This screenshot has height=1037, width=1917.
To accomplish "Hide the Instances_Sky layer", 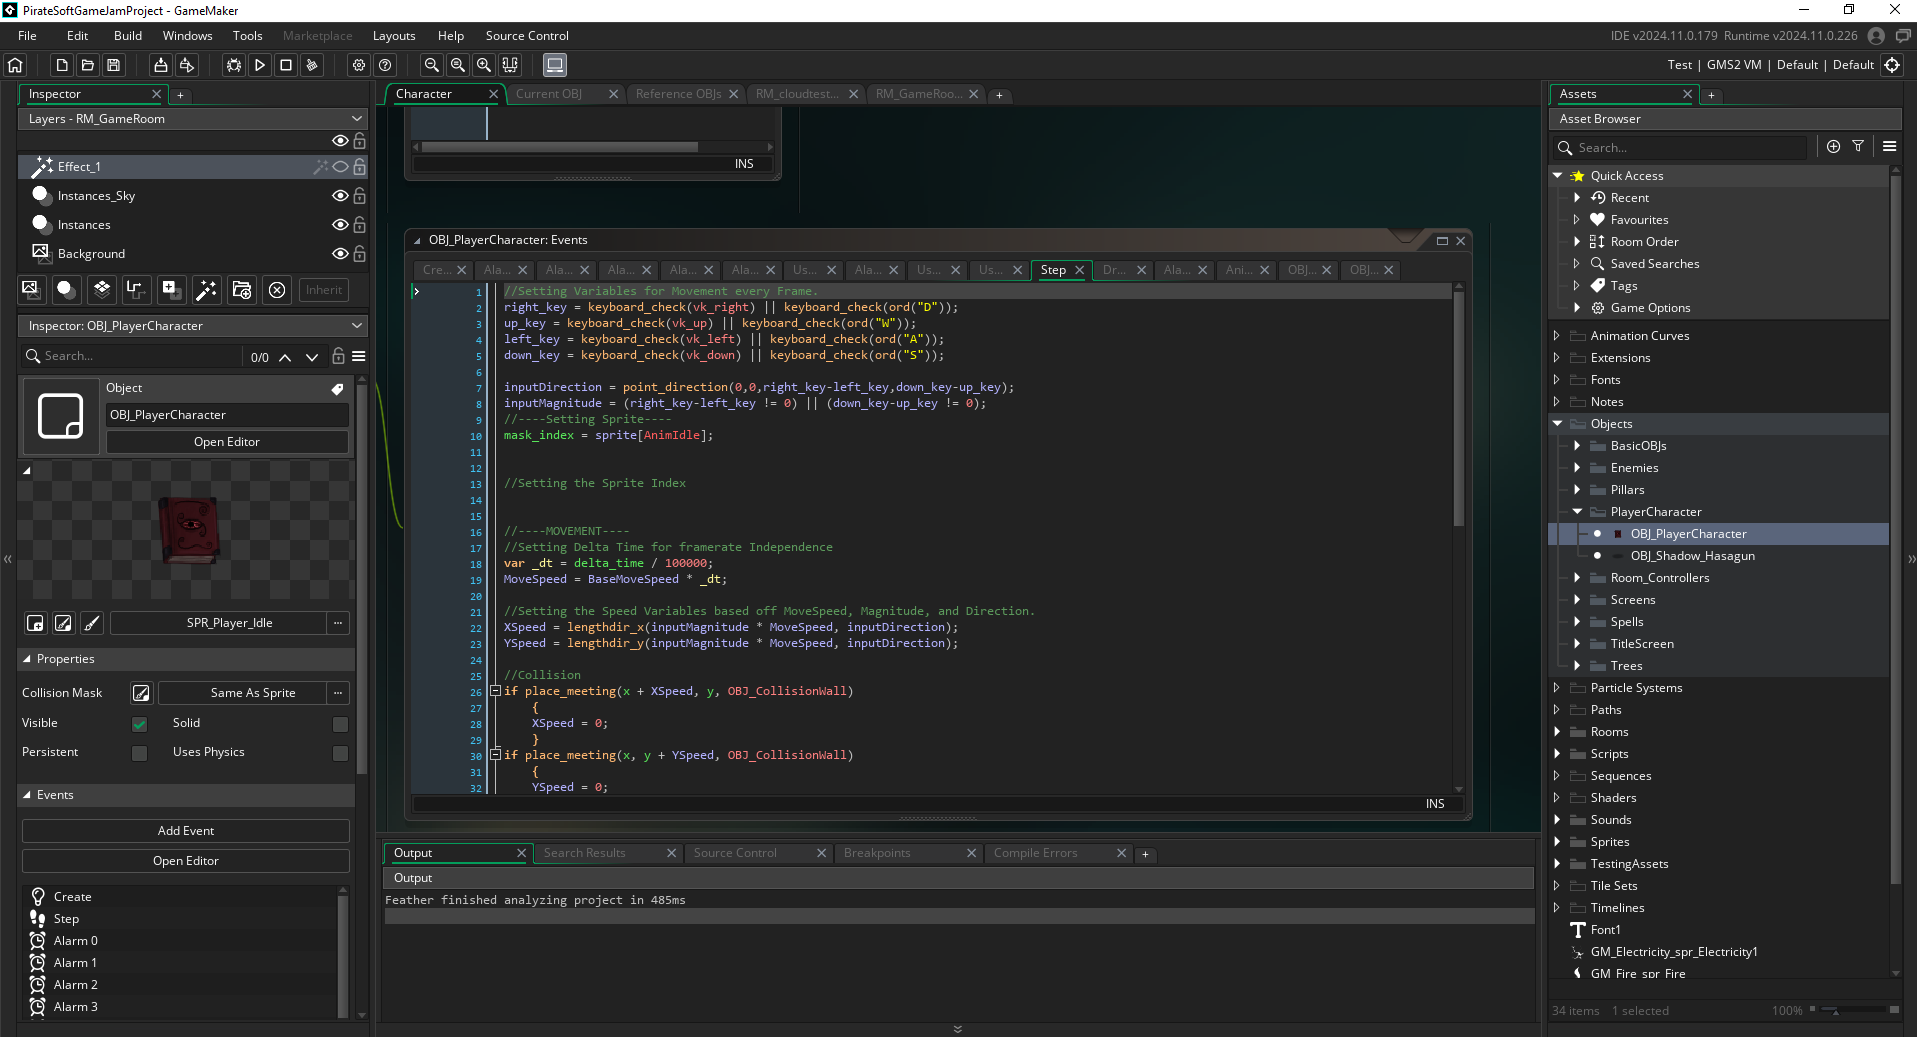I will pyautogui.click(x=340, y=196).
